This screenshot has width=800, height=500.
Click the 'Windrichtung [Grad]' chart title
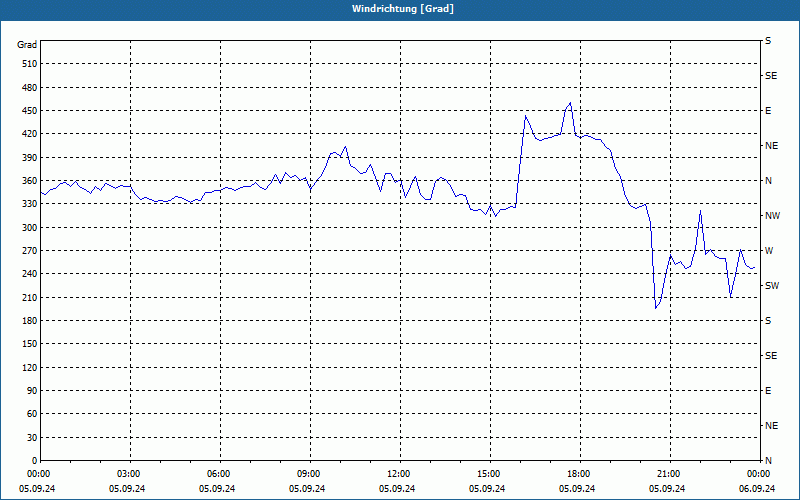point(403,9)
